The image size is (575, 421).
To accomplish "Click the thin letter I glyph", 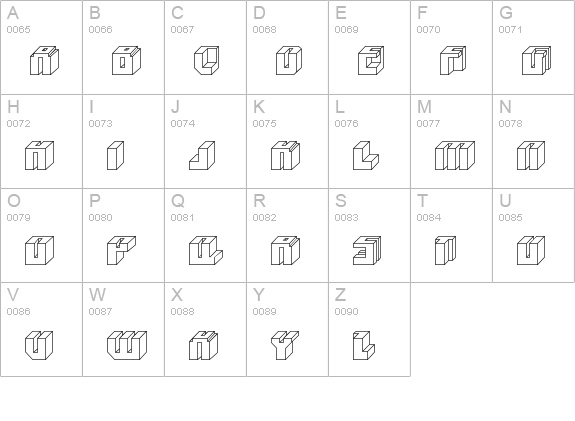I will pyautogui.click(x=116, y=155).
